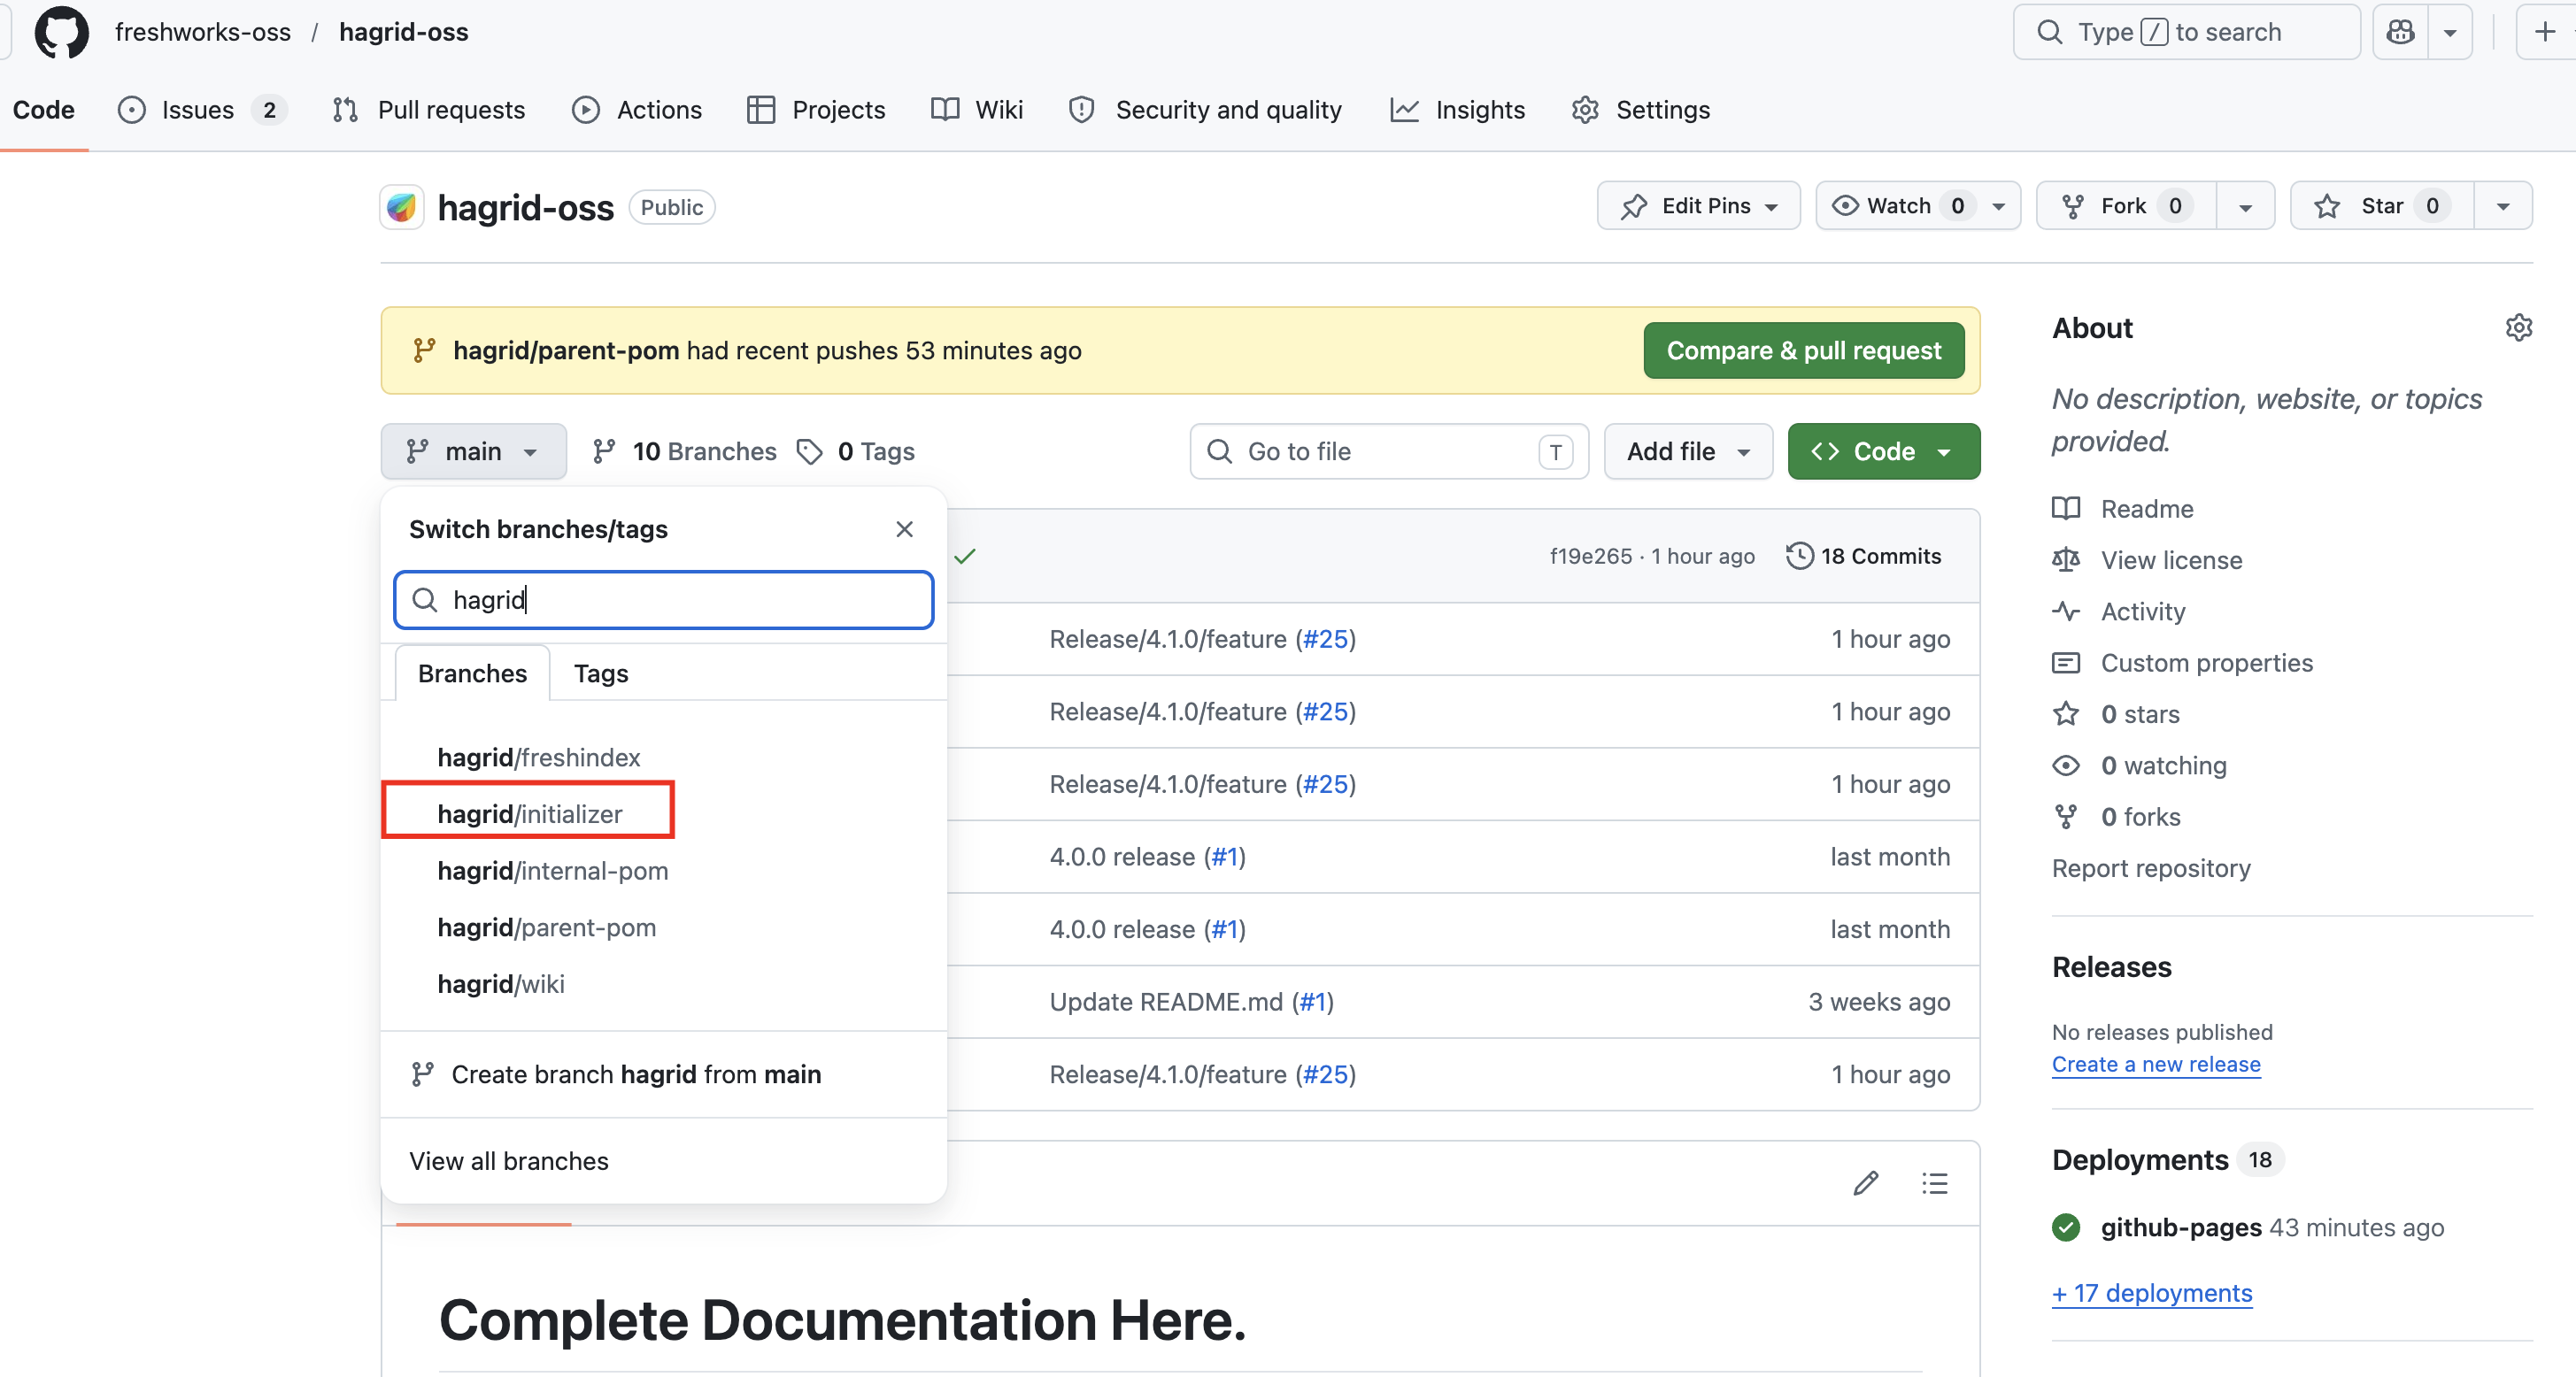The image size is (2576, 1377).
Task: Close the Switch branches/tags popup
Action: [x=904, y=530]
